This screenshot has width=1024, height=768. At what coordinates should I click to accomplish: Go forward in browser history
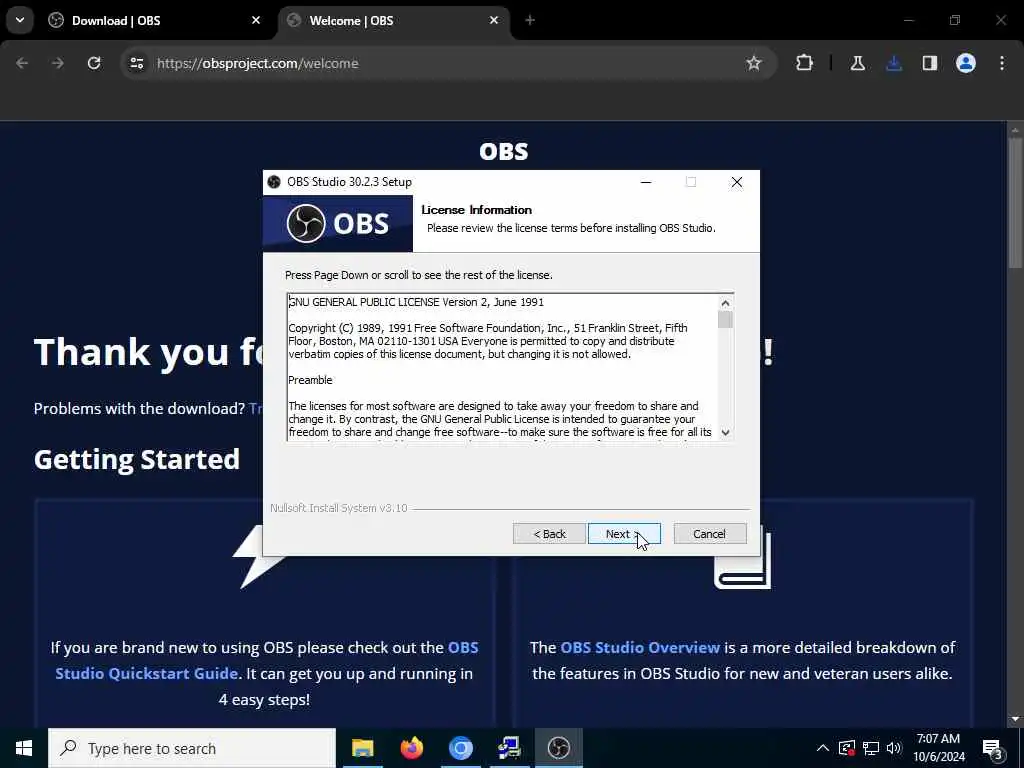point(58,63)
